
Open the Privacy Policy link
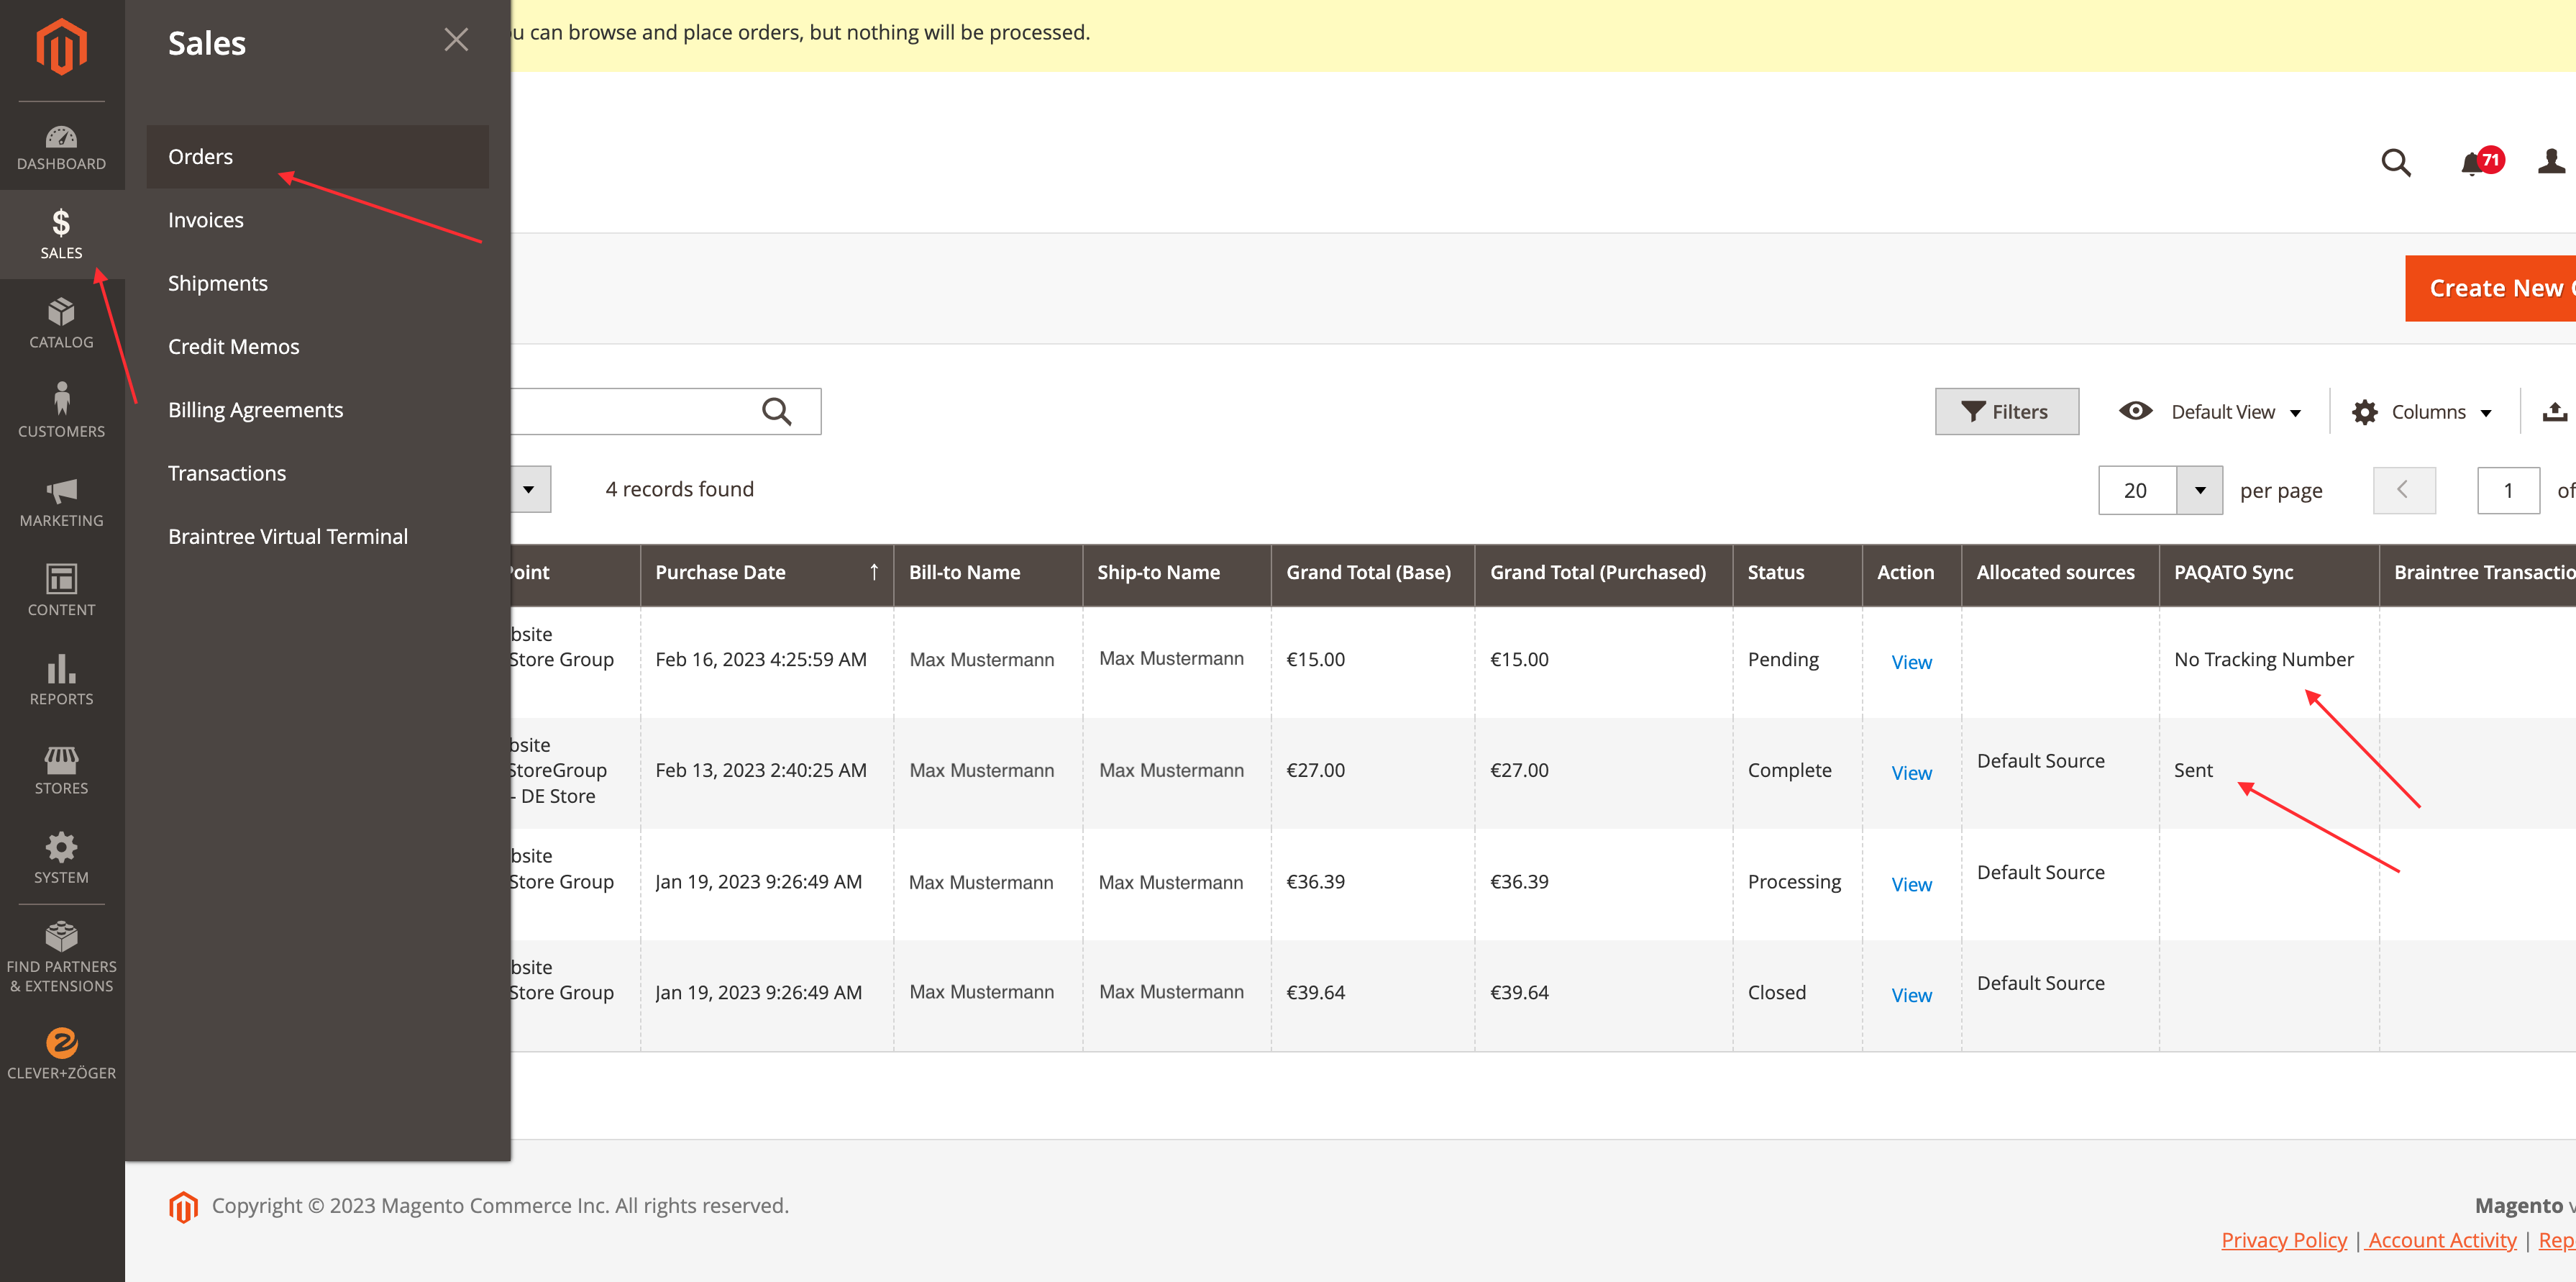(2283, 1240)
